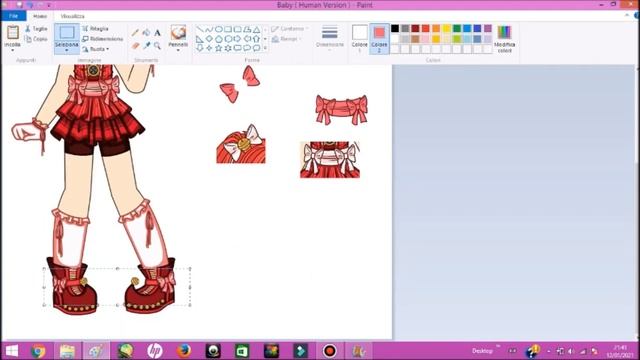This screenshot has width=640, height=360.
Task: Collapse the ribbon with the chevron
Action: pyautogui.click(x=627, y=16)
